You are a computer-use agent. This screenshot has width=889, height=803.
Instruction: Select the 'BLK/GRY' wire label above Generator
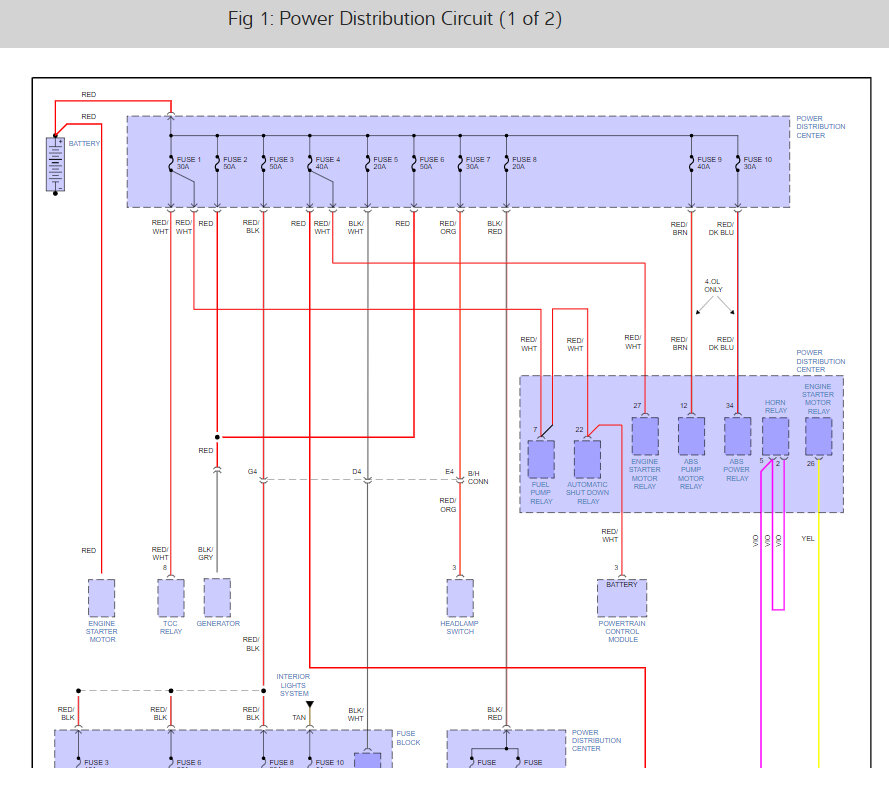pyautogui.click(x=205, y=553)
